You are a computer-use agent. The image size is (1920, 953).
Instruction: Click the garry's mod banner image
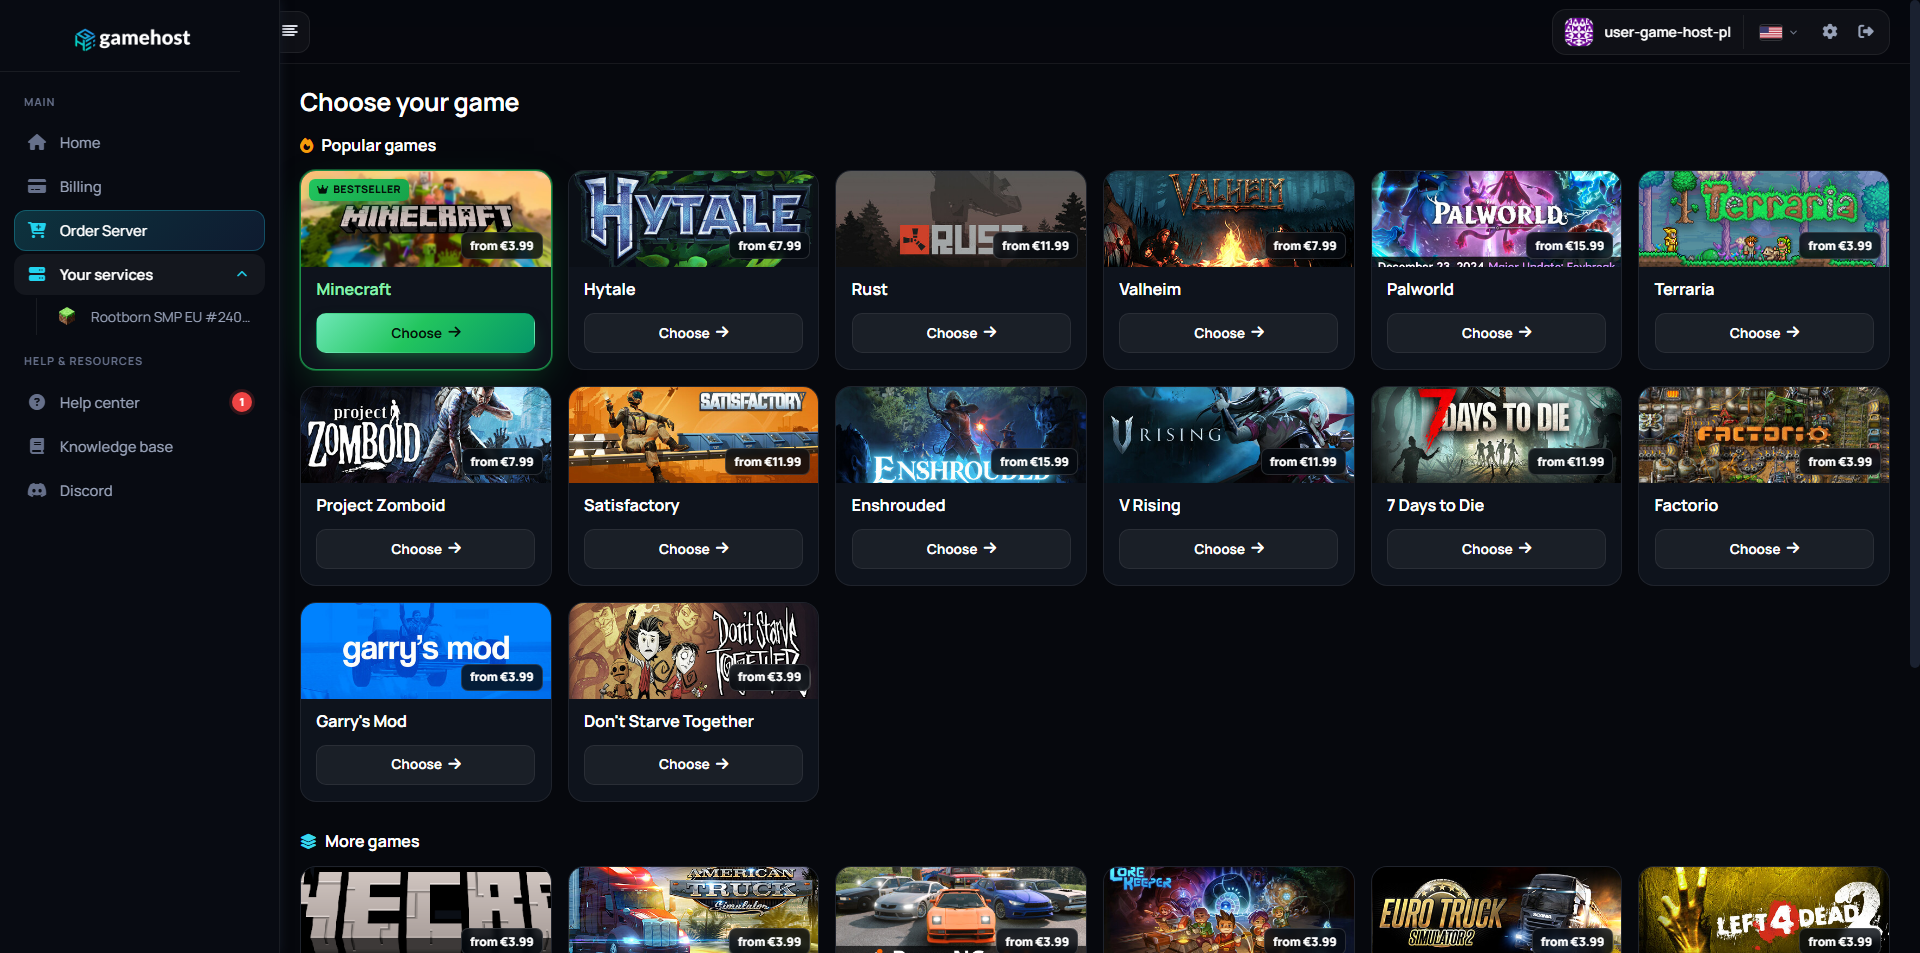426,651
